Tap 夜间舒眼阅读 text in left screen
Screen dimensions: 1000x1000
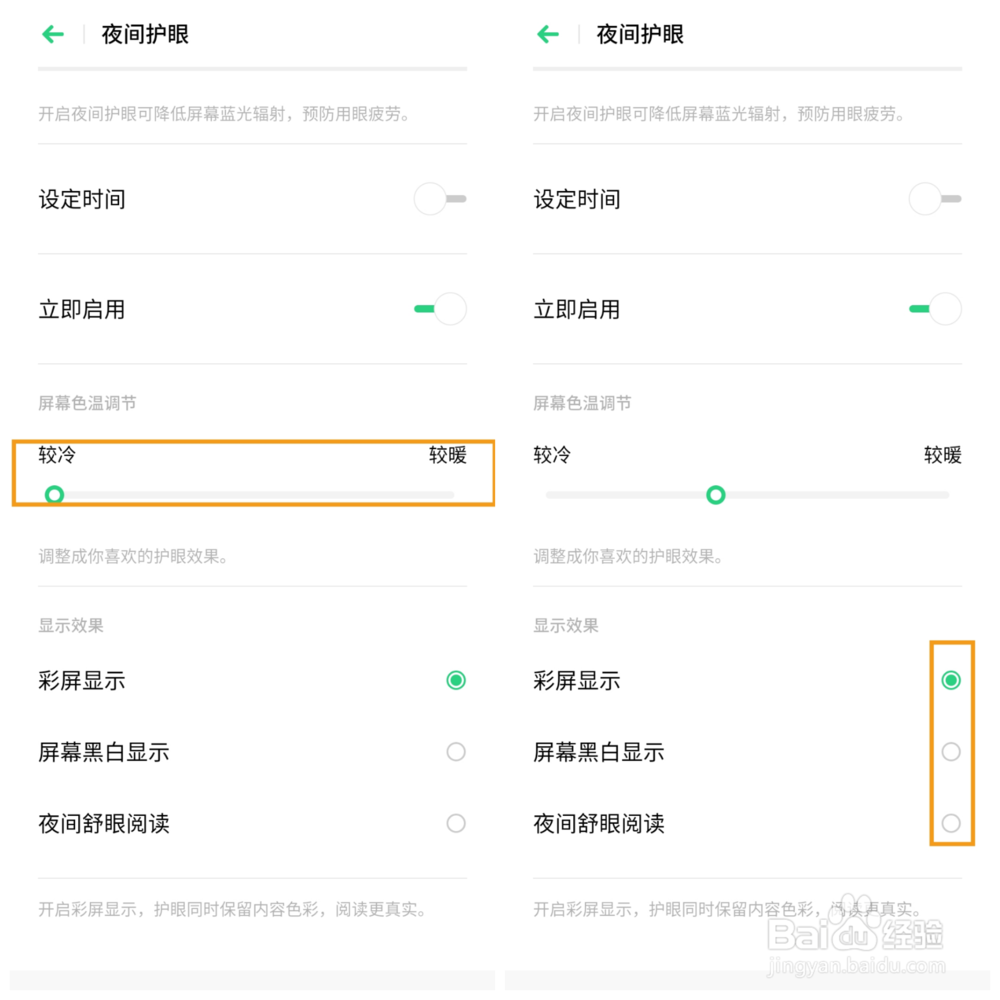click(x=104, y=824)
